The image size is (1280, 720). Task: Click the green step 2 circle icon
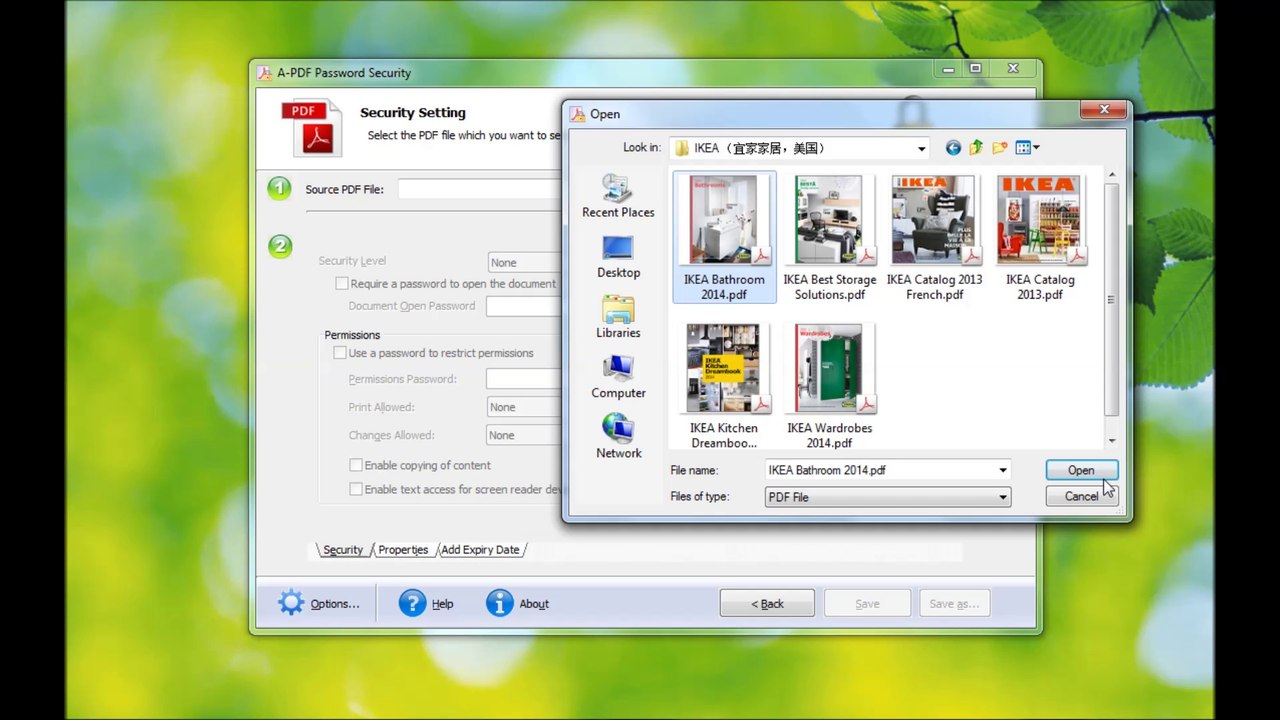click(280, 246)
